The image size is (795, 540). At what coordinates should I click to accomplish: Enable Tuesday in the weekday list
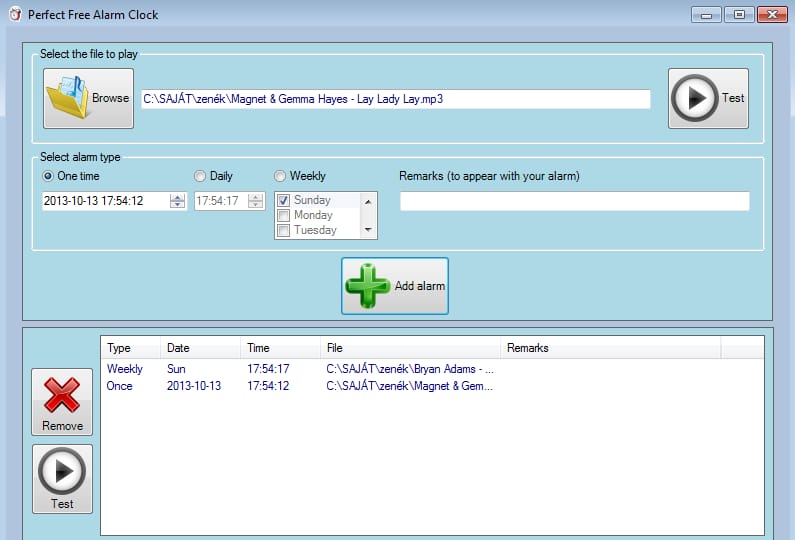[x=283, y=230]
